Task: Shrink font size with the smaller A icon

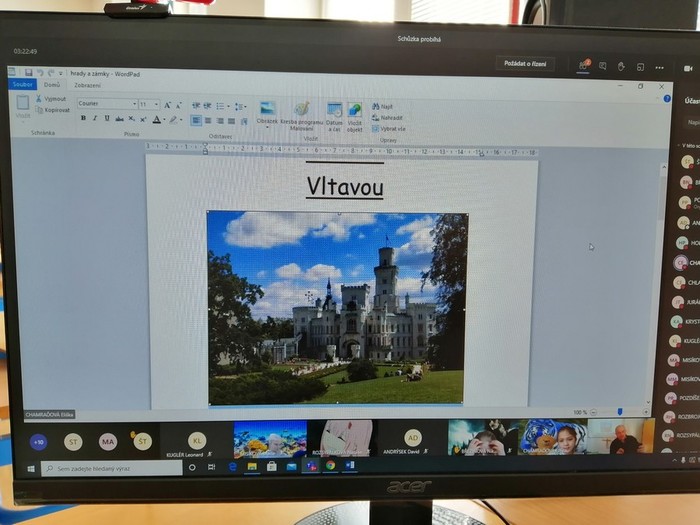Action: (179, 105)
